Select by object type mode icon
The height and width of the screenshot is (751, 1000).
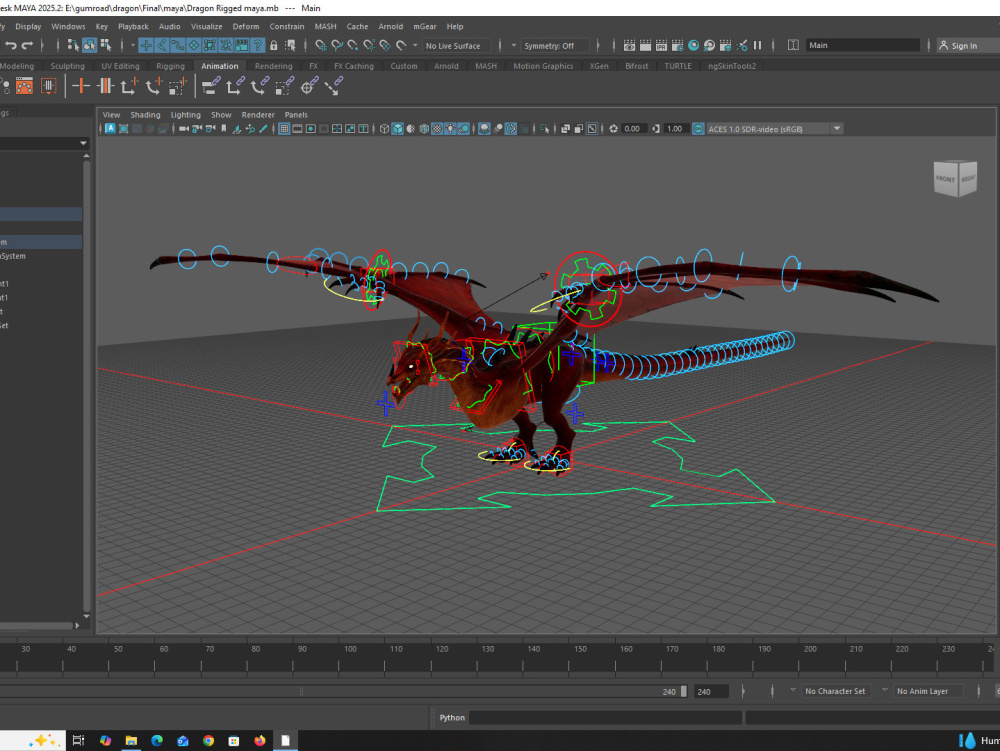point(89,45)
